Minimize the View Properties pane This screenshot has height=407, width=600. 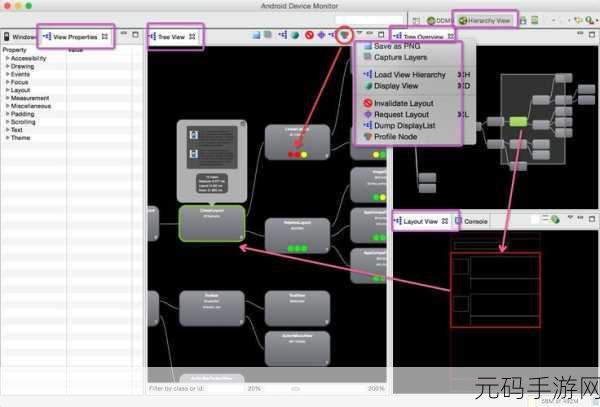[x=124, y=34]
